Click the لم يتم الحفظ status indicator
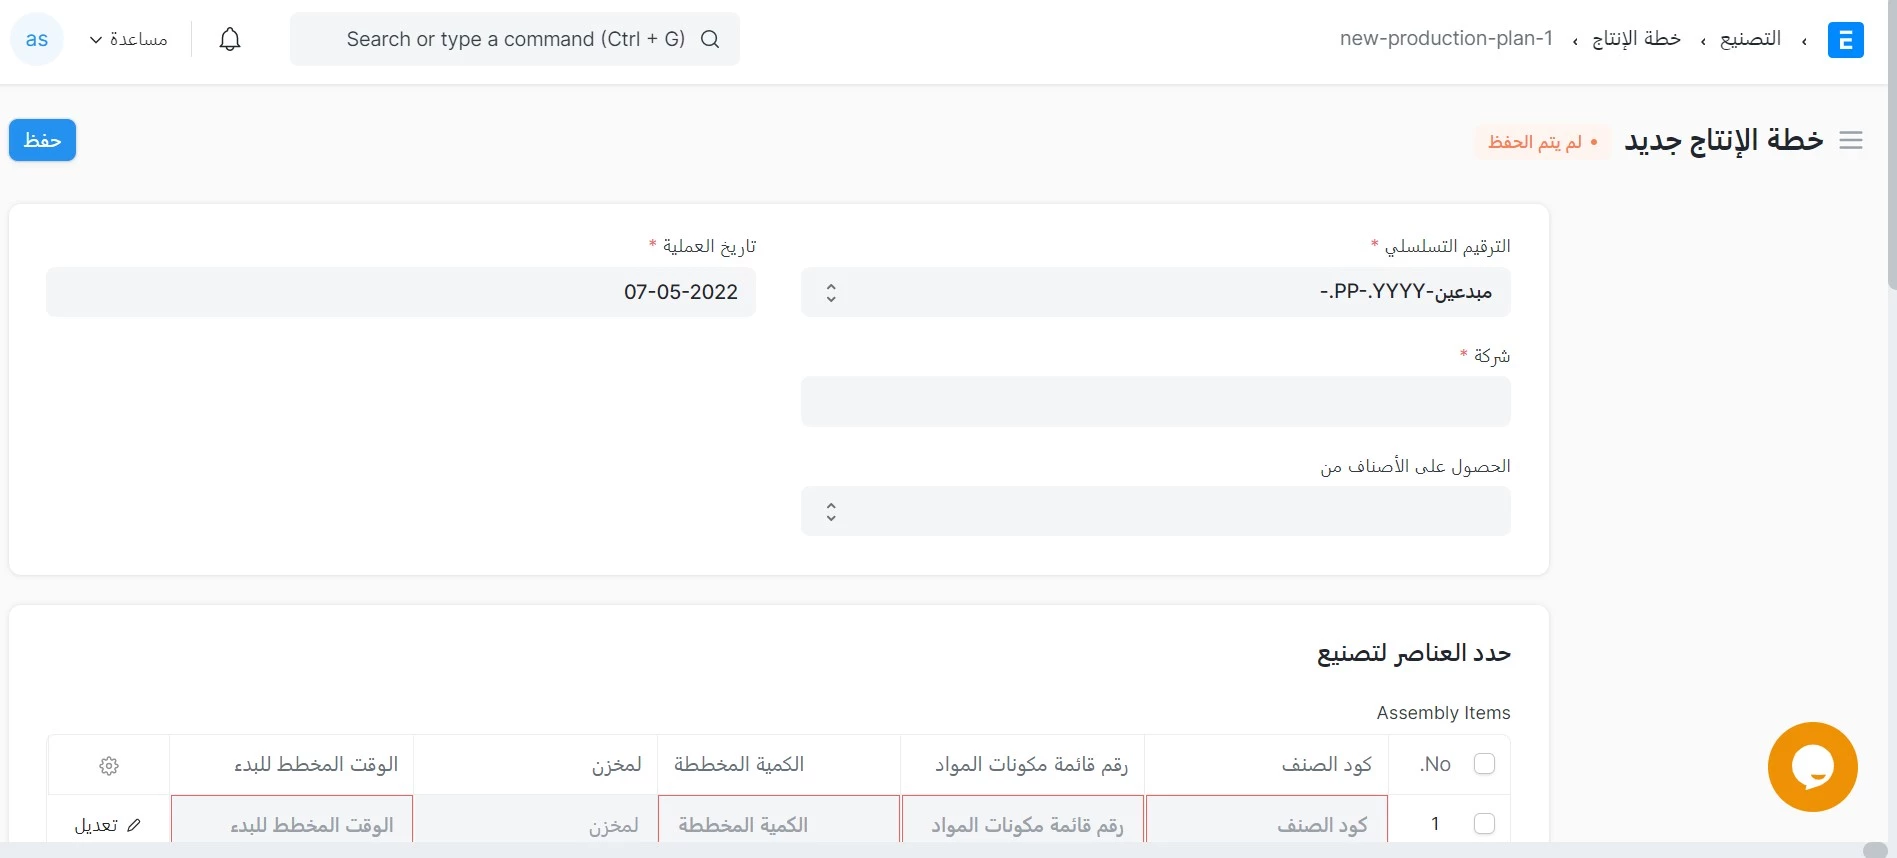Screen dimensions: 1897x858 [x=1542, y=142]
